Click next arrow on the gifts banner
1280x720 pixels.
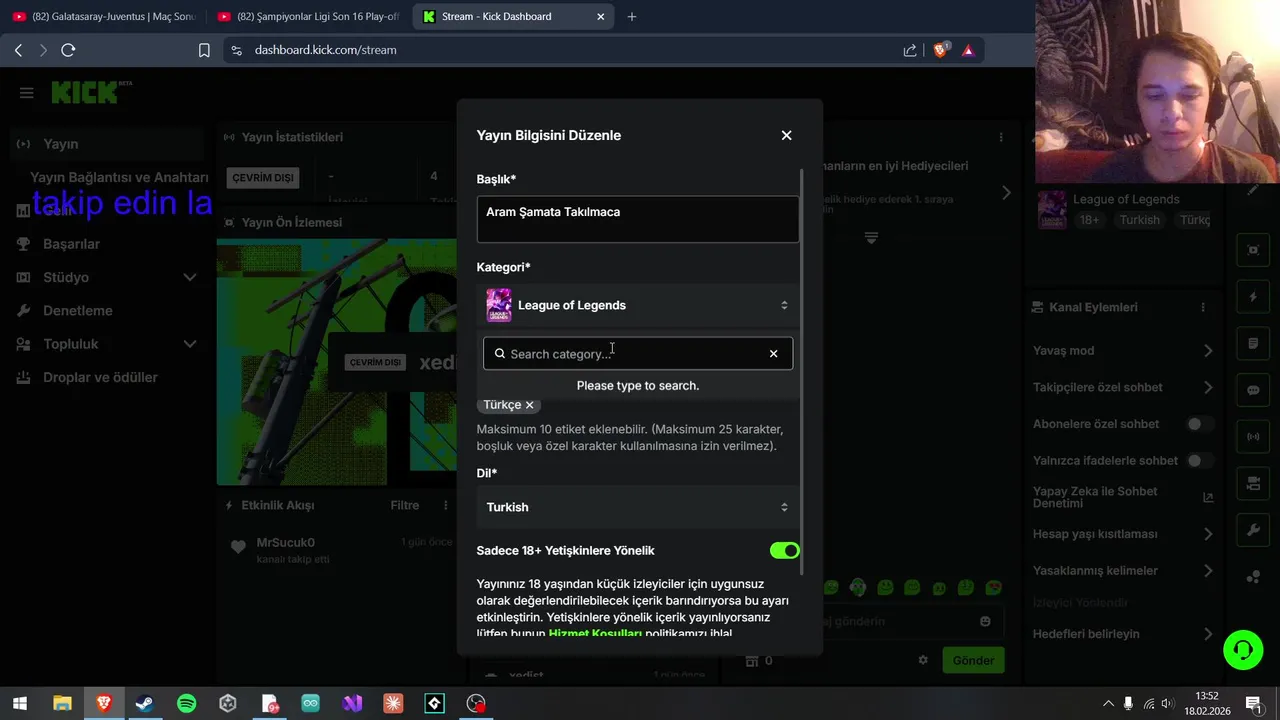pos(1006,192)
